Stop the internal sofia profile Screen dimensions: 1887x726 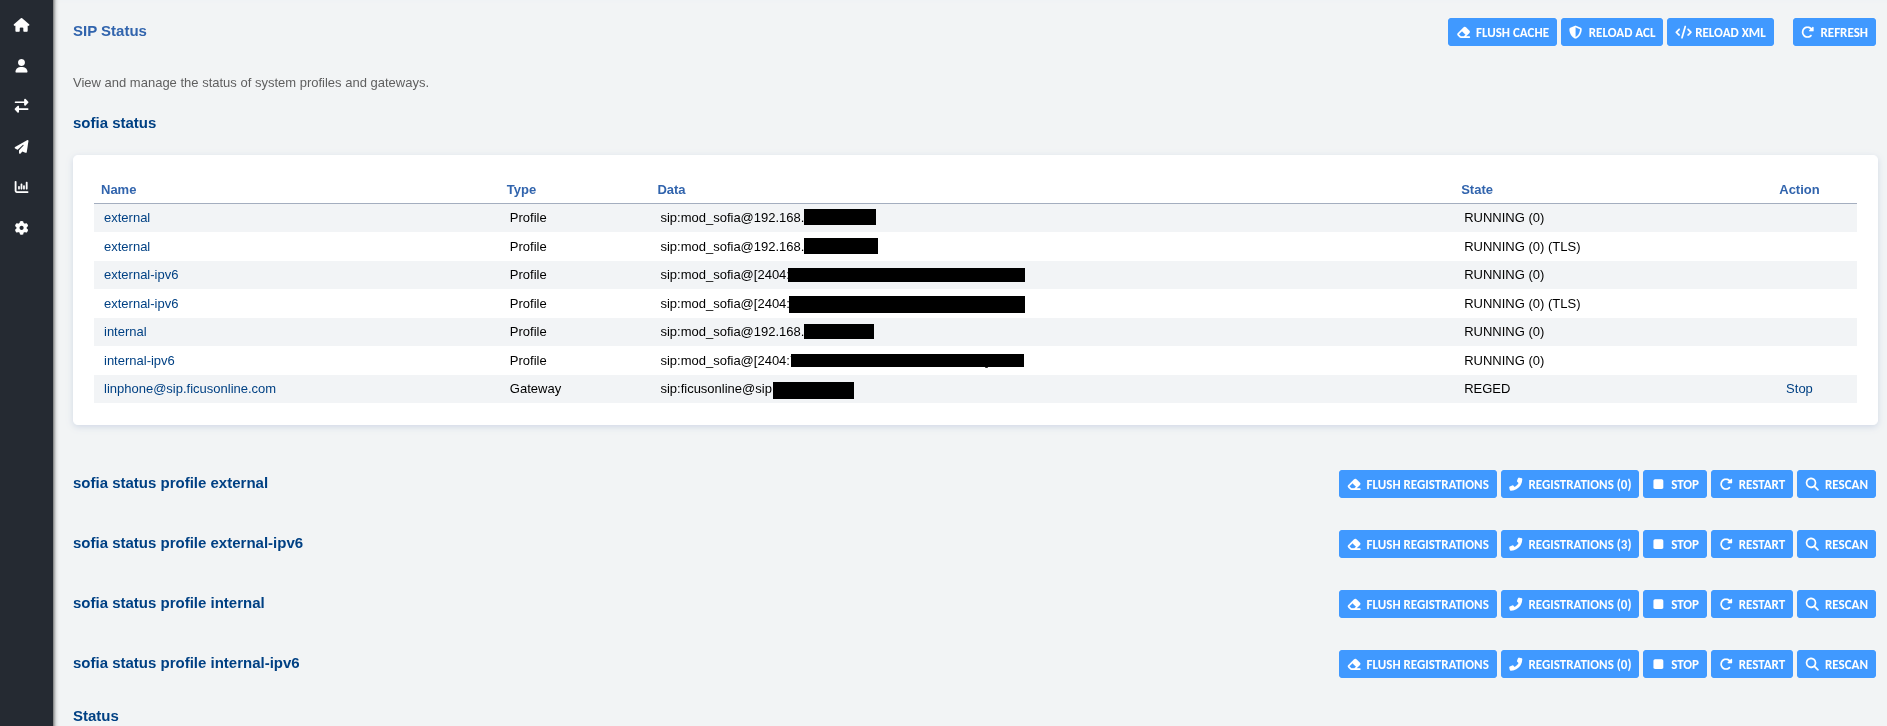1674,604
